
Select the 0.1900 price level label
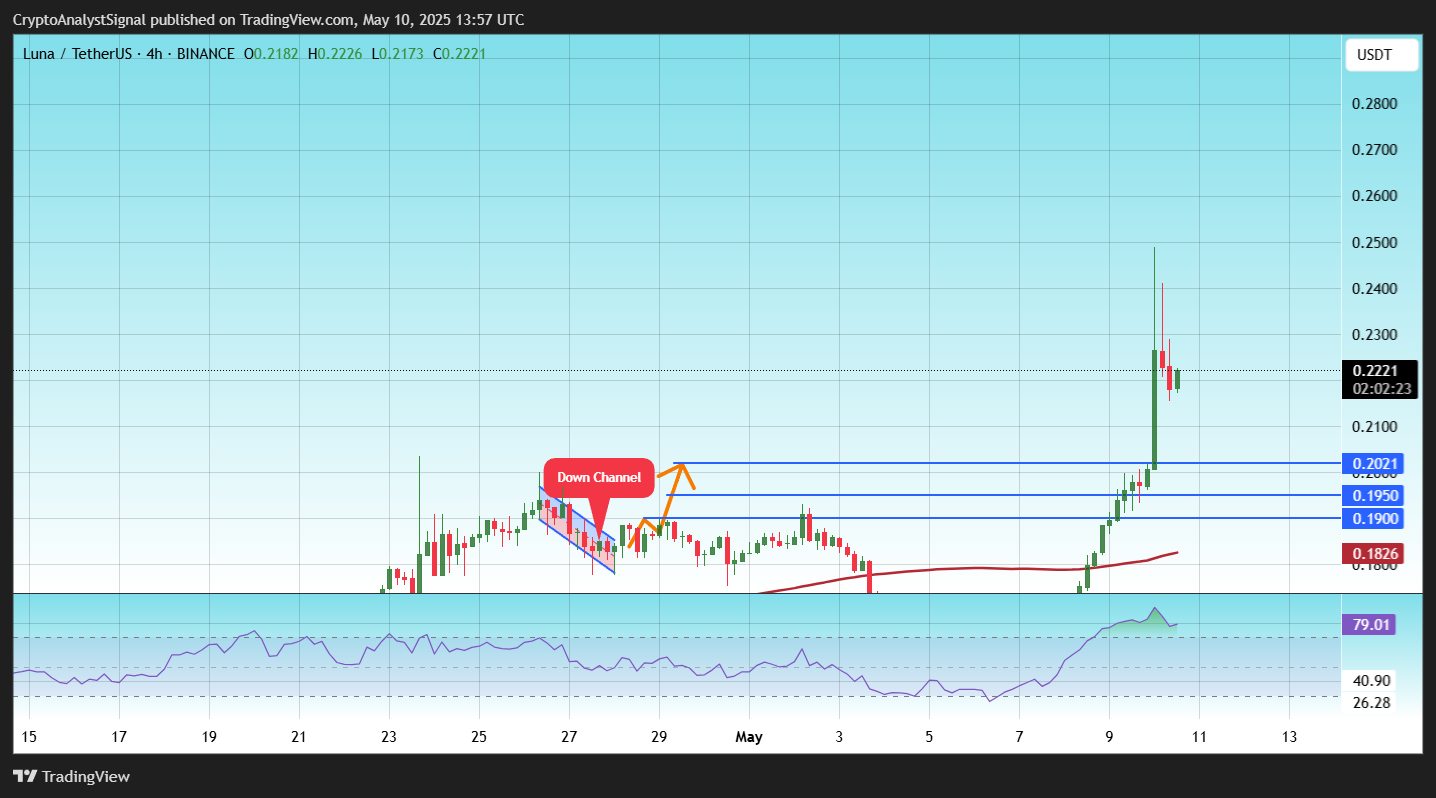click(1377, 519)
